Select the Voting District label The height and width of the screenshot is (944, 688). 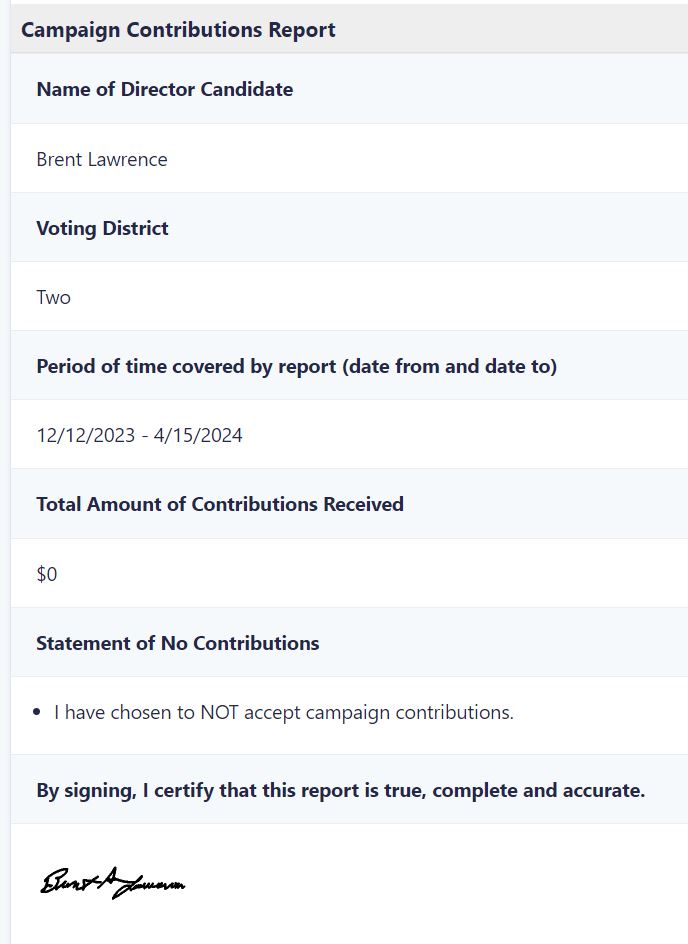tap(102, 228)
